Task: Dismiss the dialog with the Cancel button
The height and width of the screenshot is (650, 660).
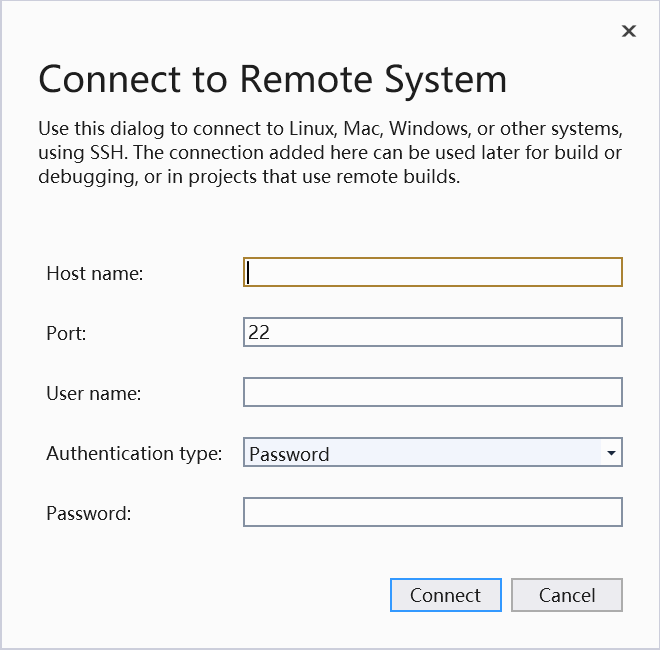Action: (x=567, y=595)
